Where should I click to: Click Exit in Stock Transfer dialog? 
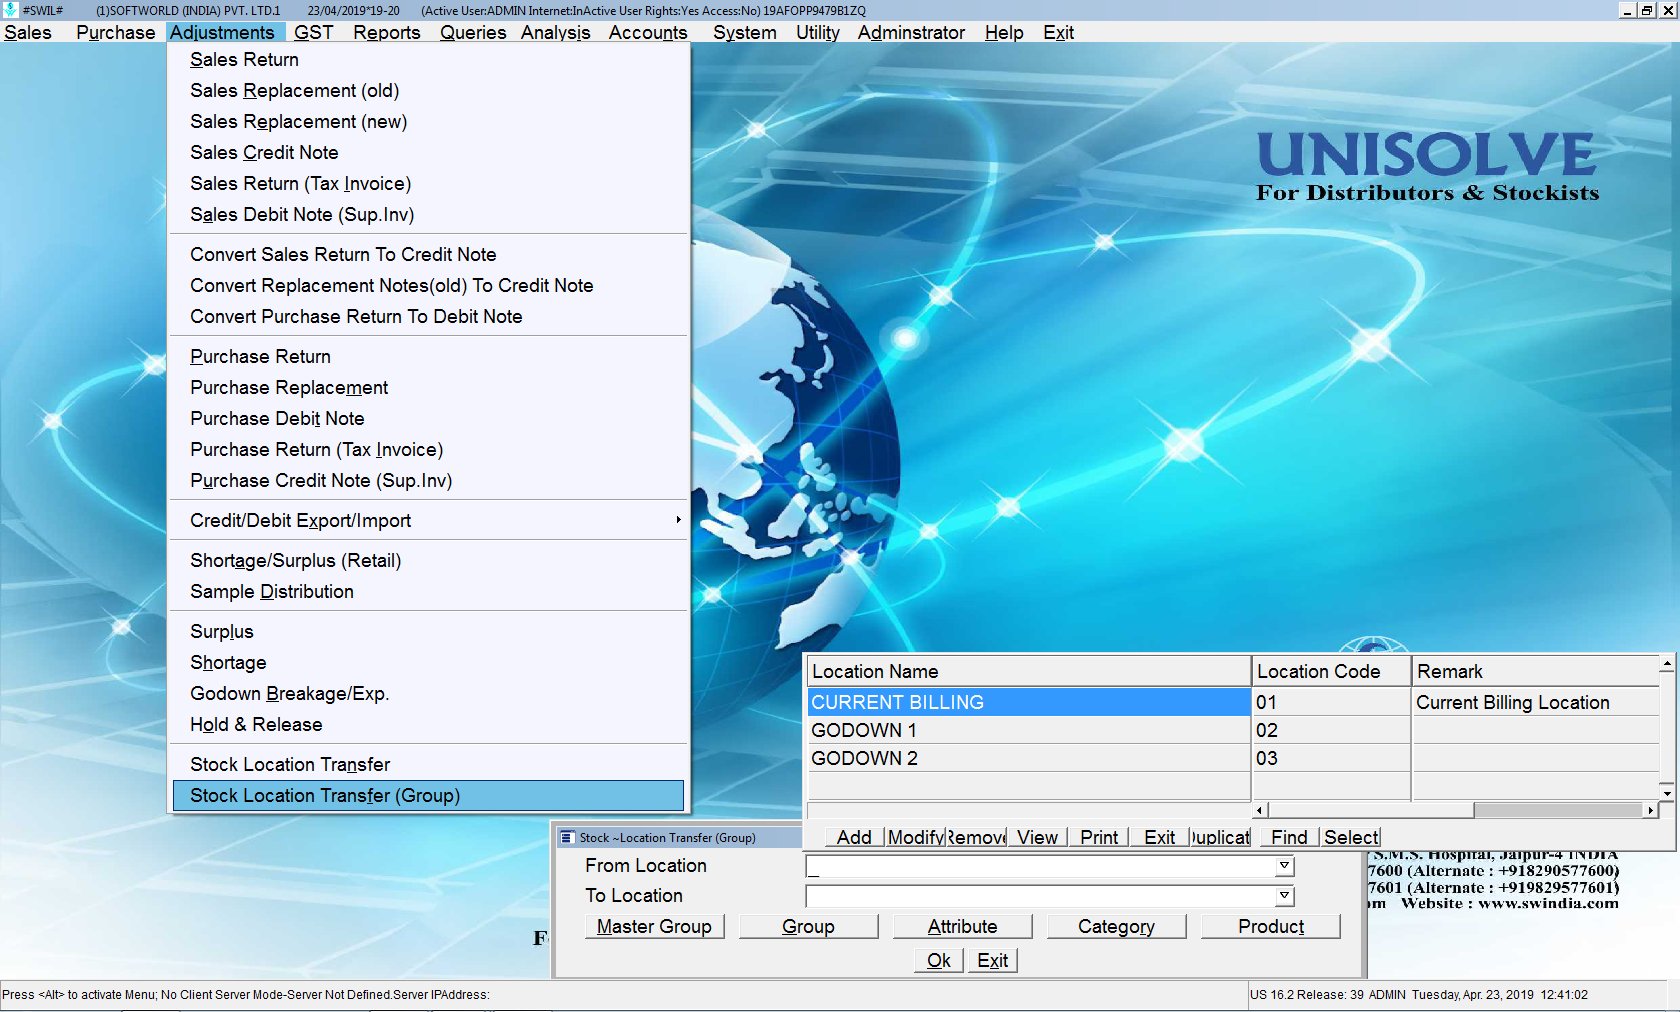pos(992,961)
